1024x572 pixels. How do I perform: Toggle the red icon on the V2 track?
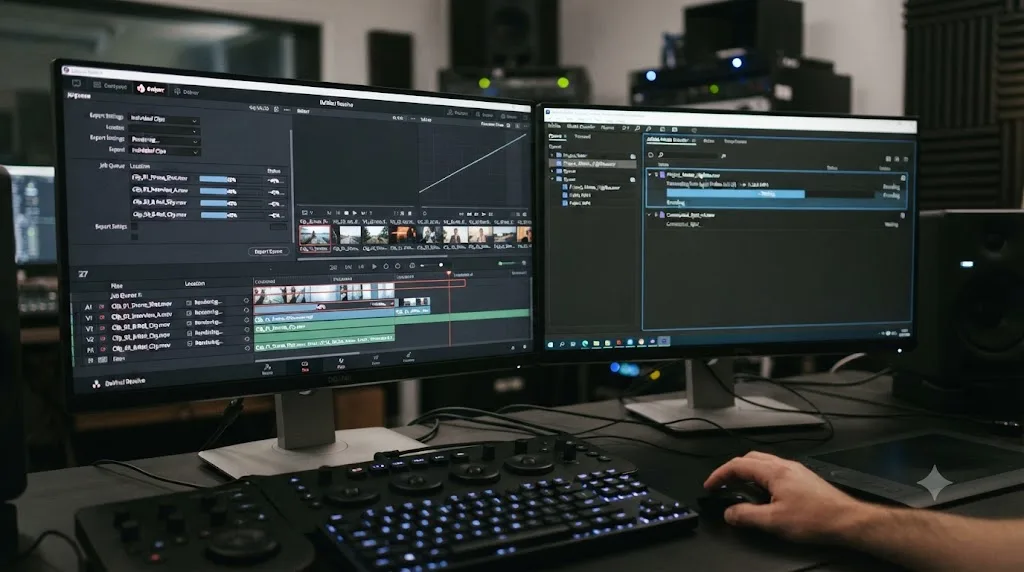coord(102,339)
